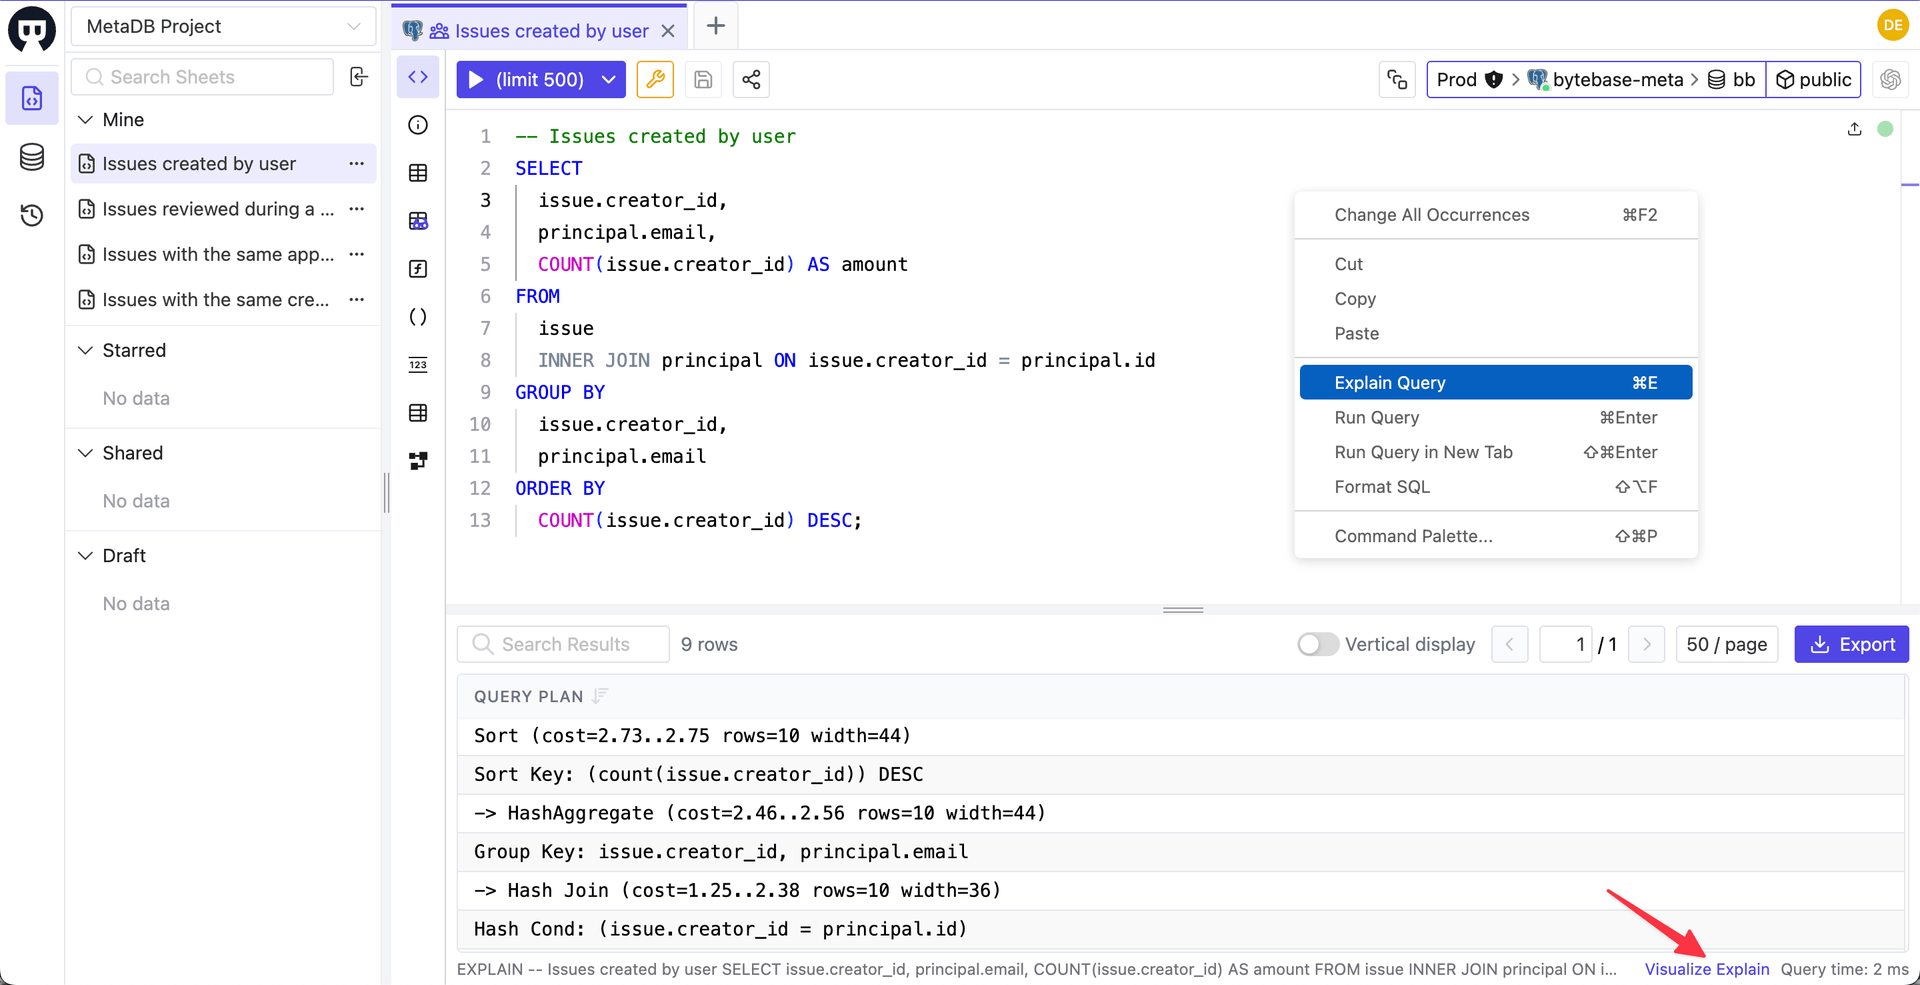This screenshot has height=985, width=1920.
Task: Click the share query icon in toolbar
Action: (751, 80)
